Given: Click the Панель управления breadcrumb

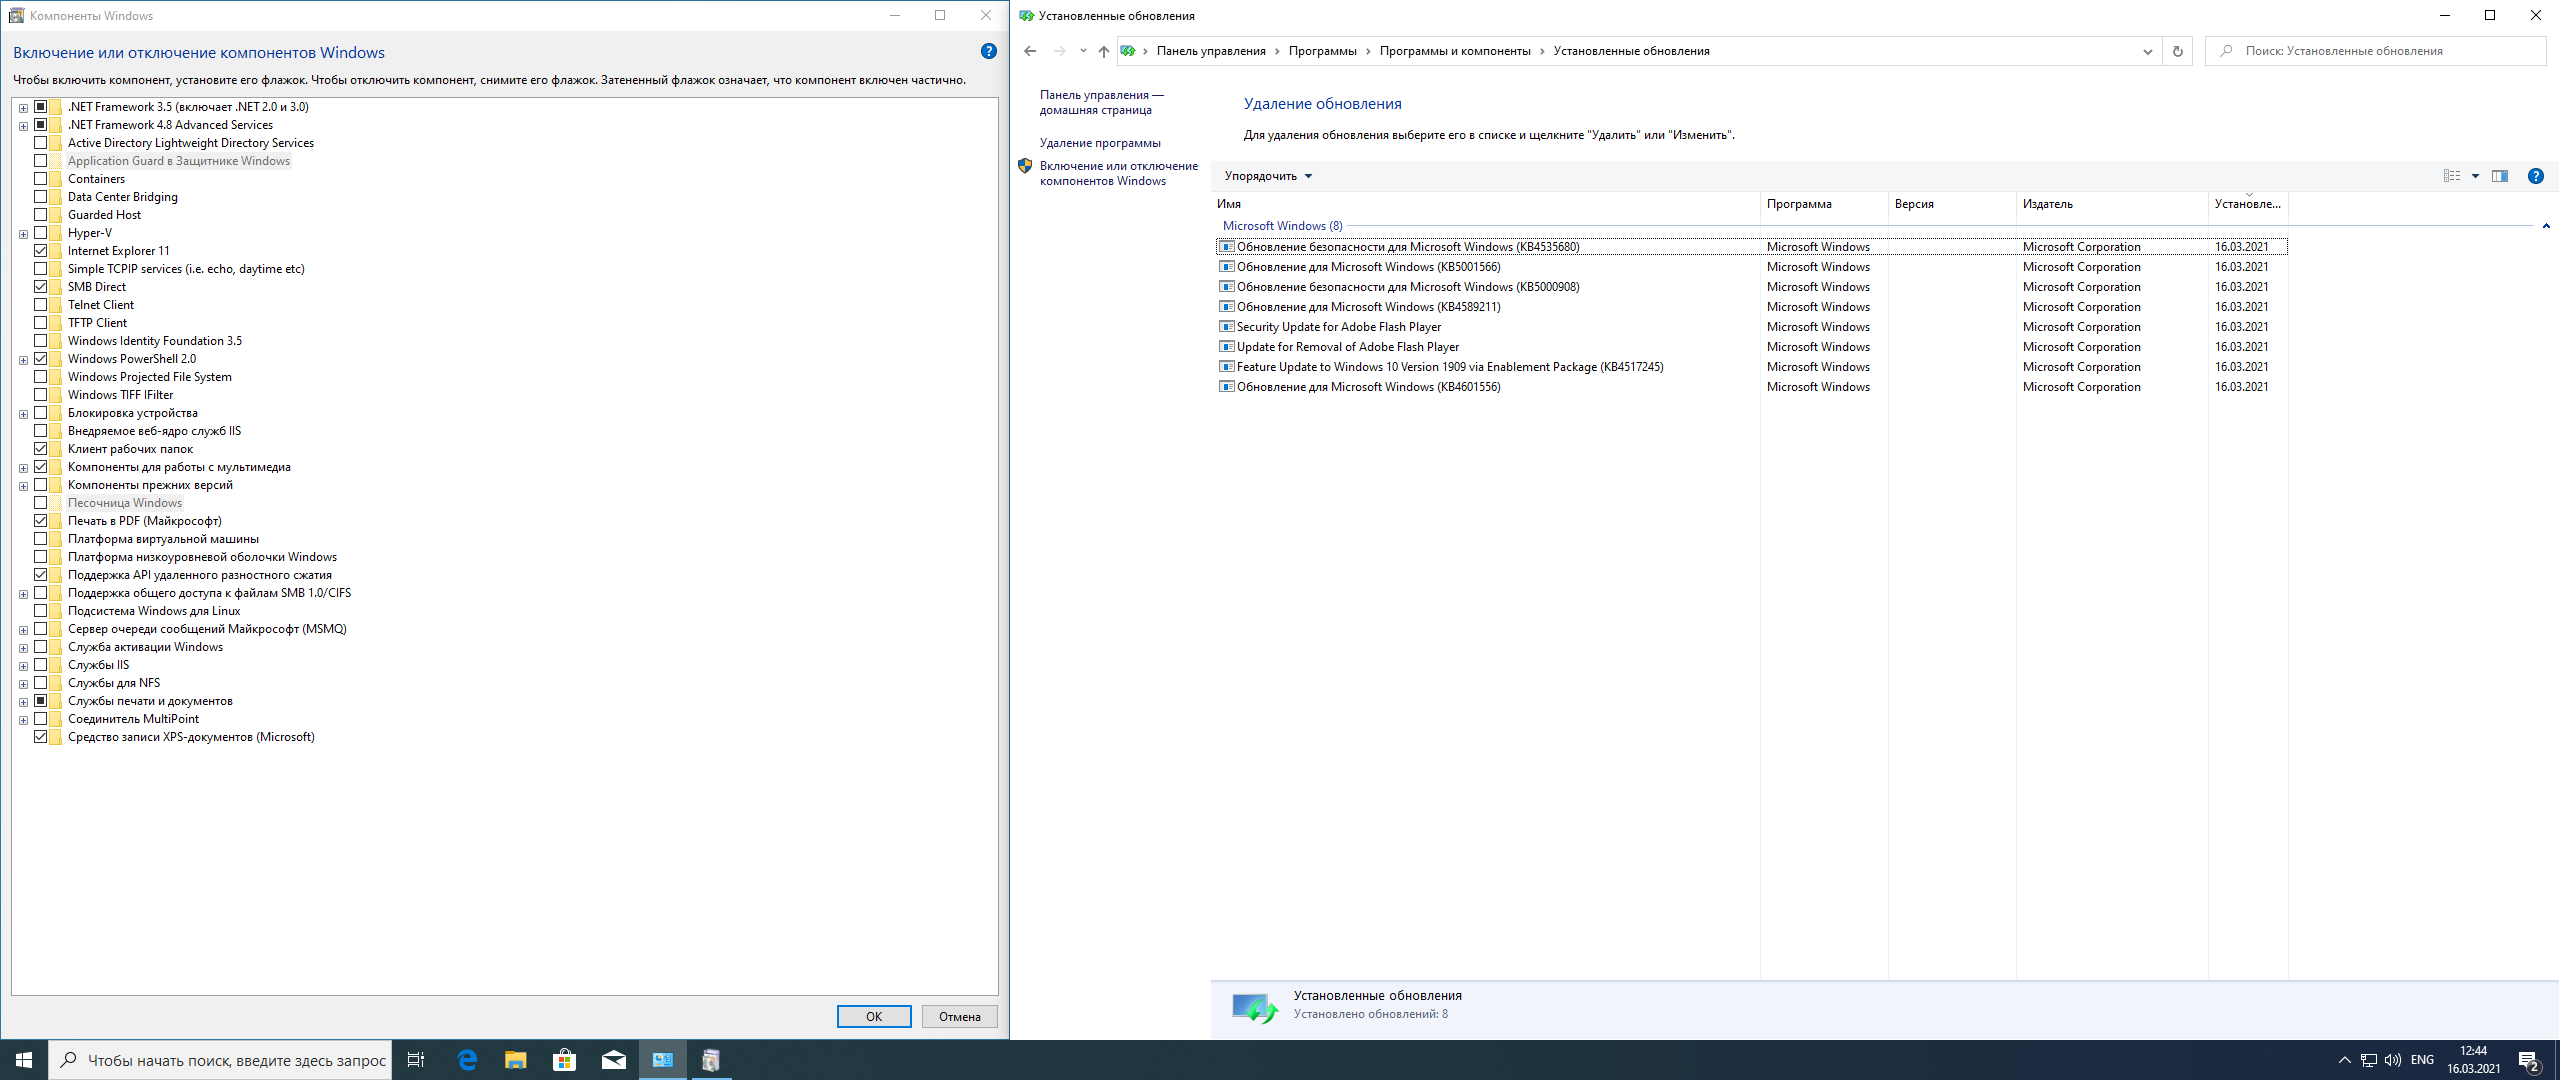Looking at the screenshot, I should [x=1211, y=51].
